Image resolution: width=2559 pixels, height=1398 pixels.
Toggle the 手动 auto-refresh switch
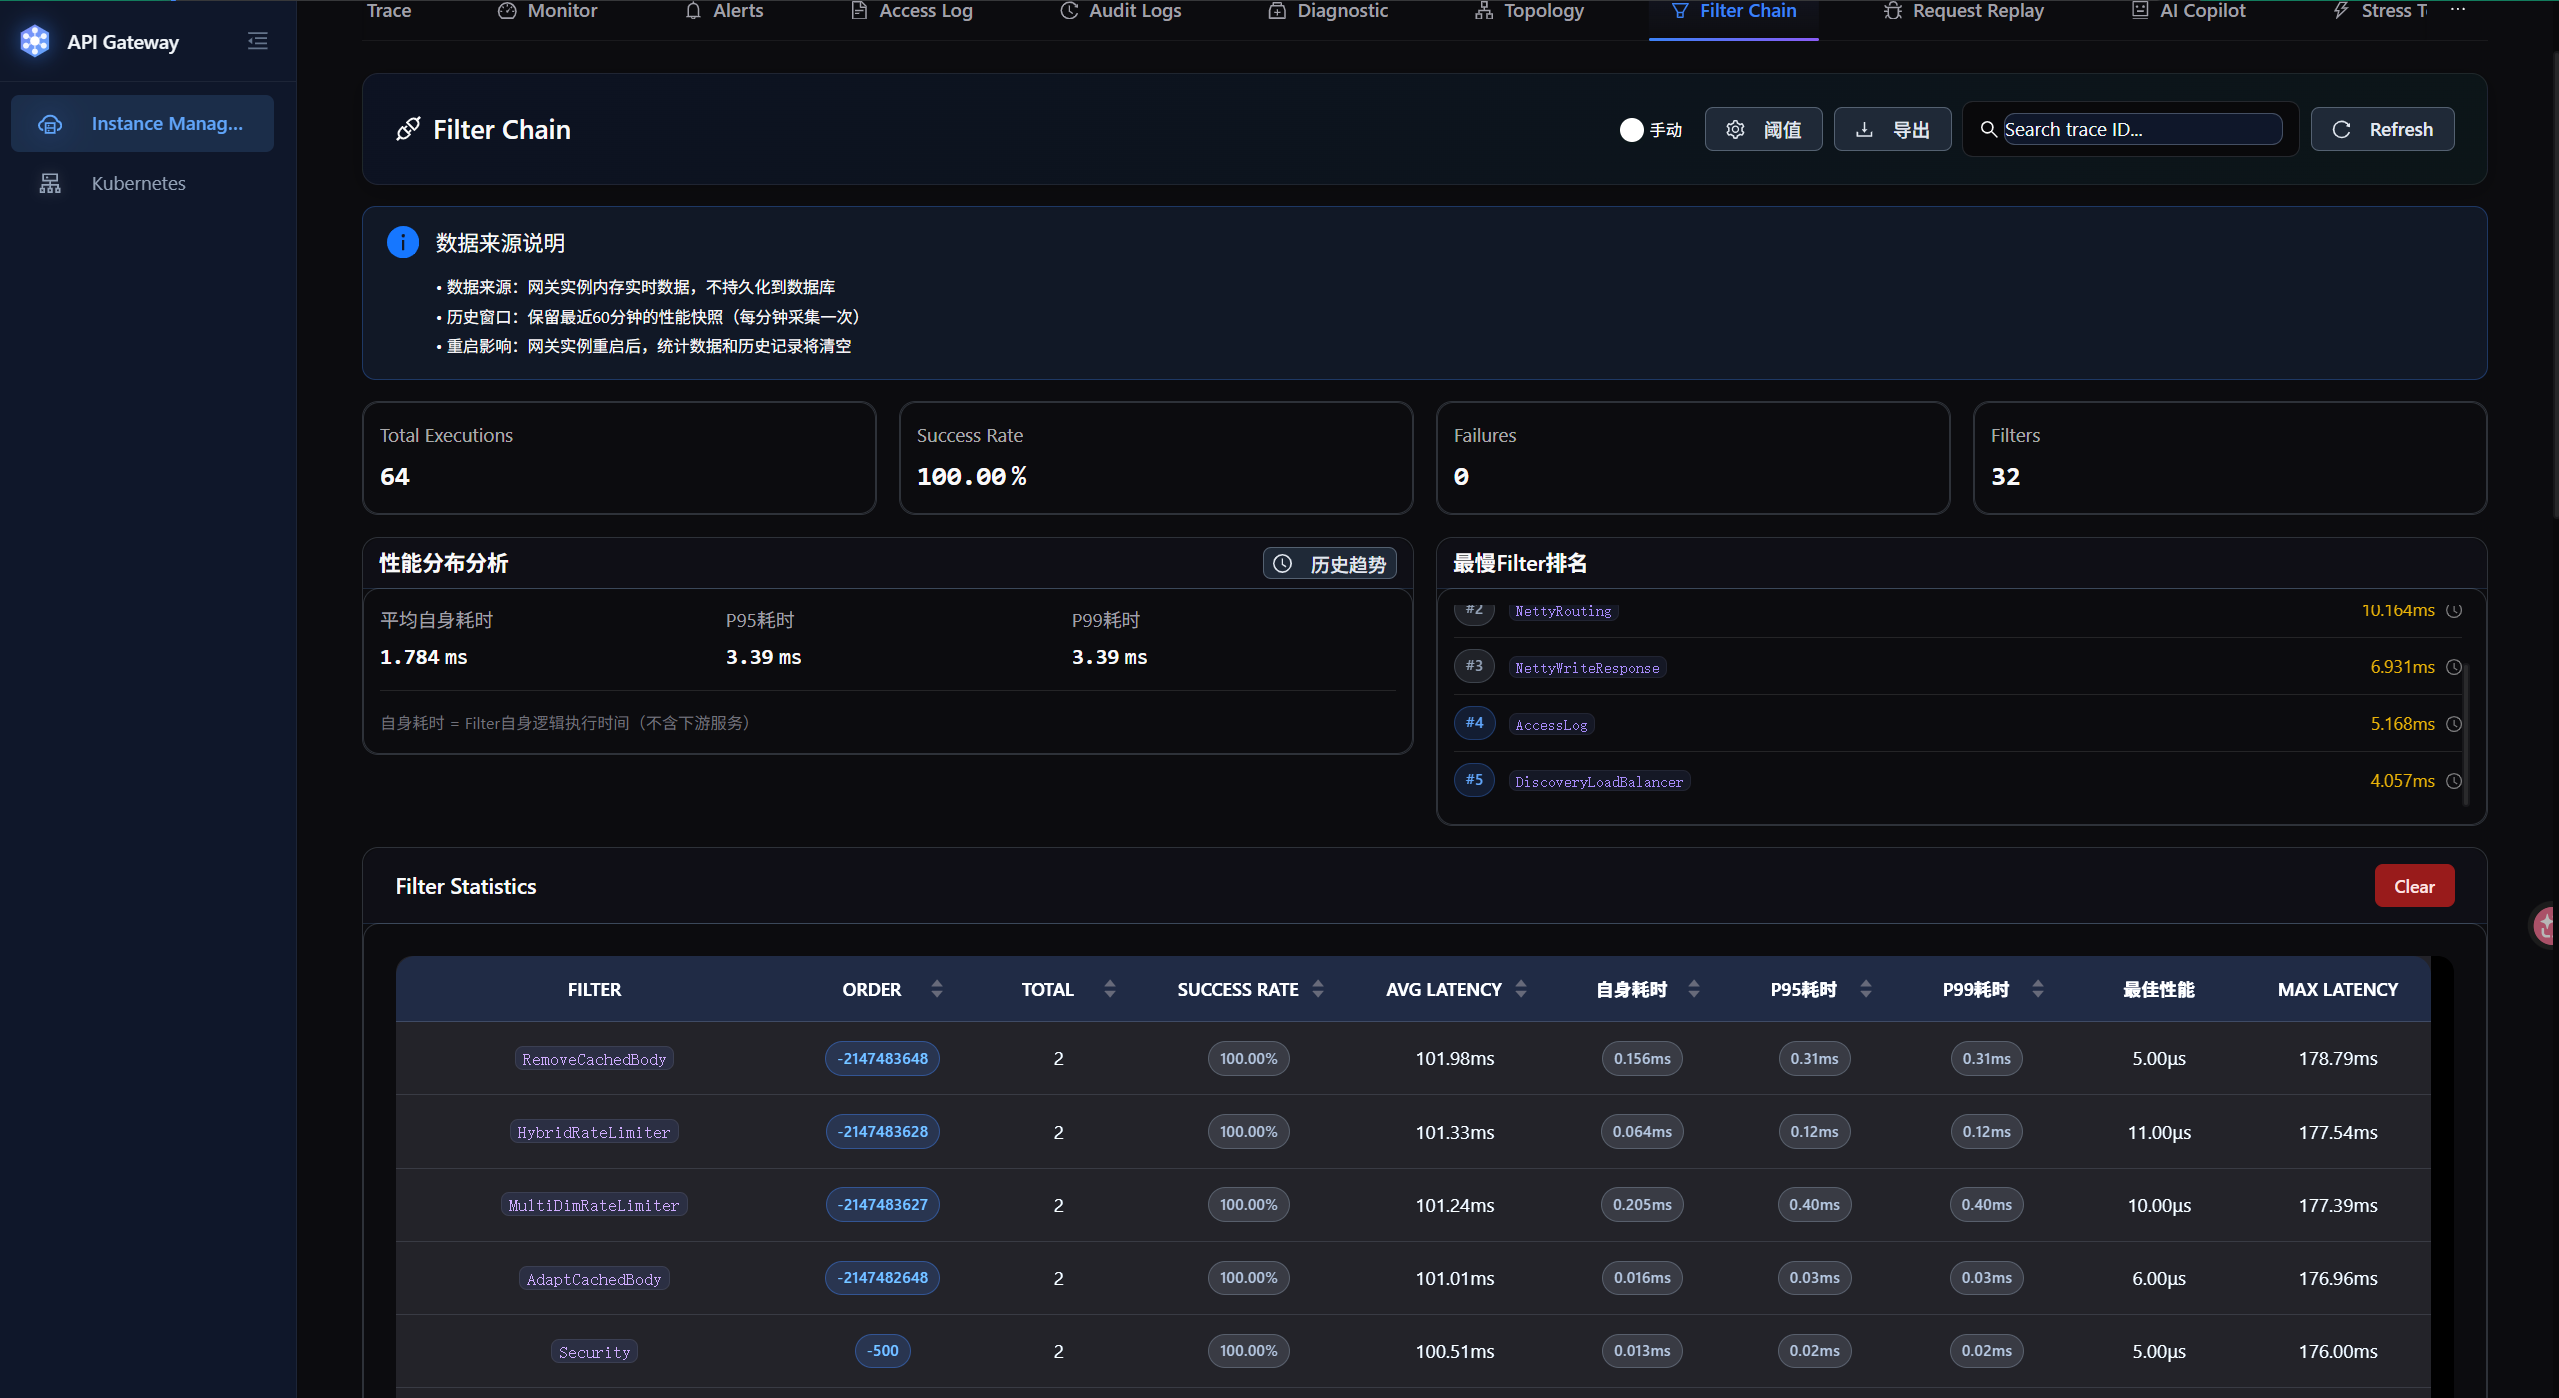[1632, 130]
